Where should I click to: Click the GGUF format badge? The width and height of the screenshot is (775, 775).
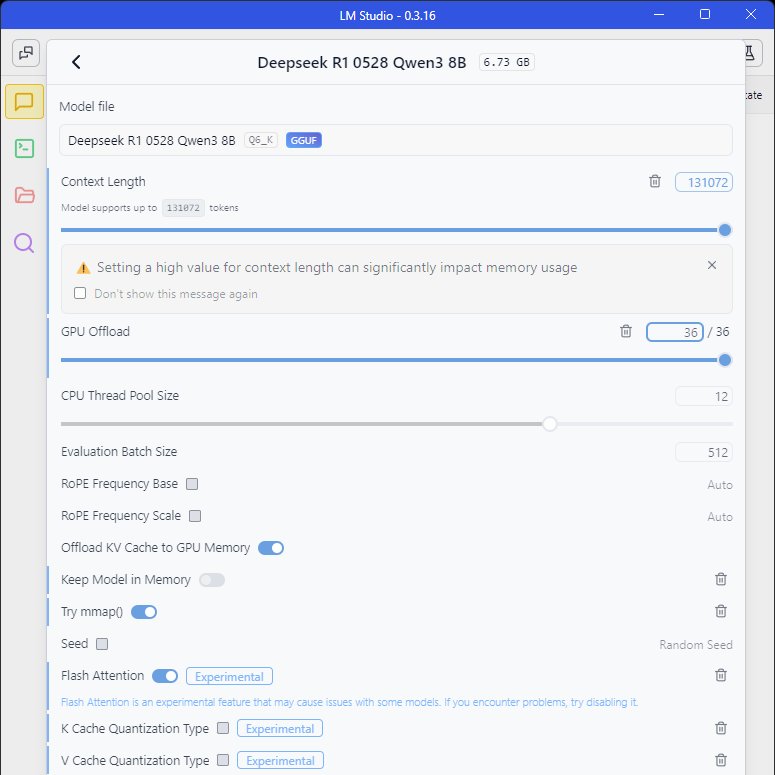click(x=303, y=140)
